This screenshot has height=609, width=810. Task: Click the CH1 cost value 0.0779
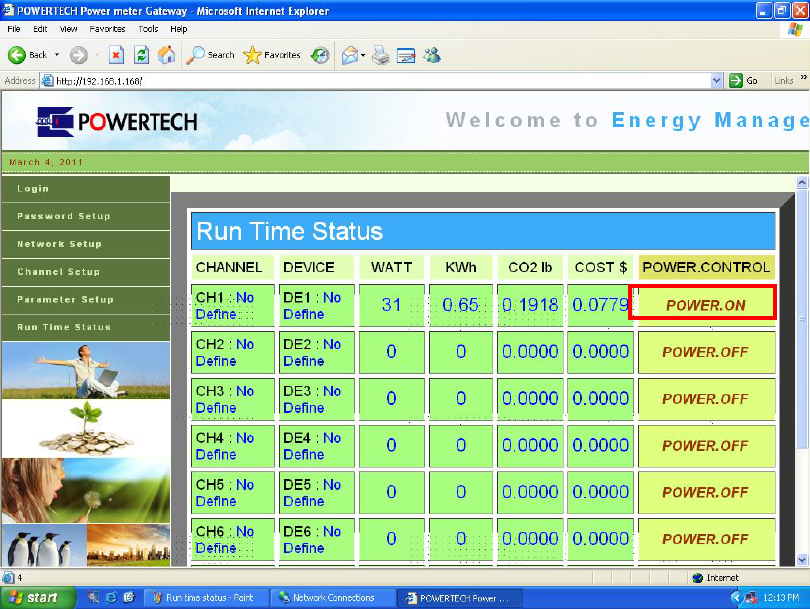point(601,305)
